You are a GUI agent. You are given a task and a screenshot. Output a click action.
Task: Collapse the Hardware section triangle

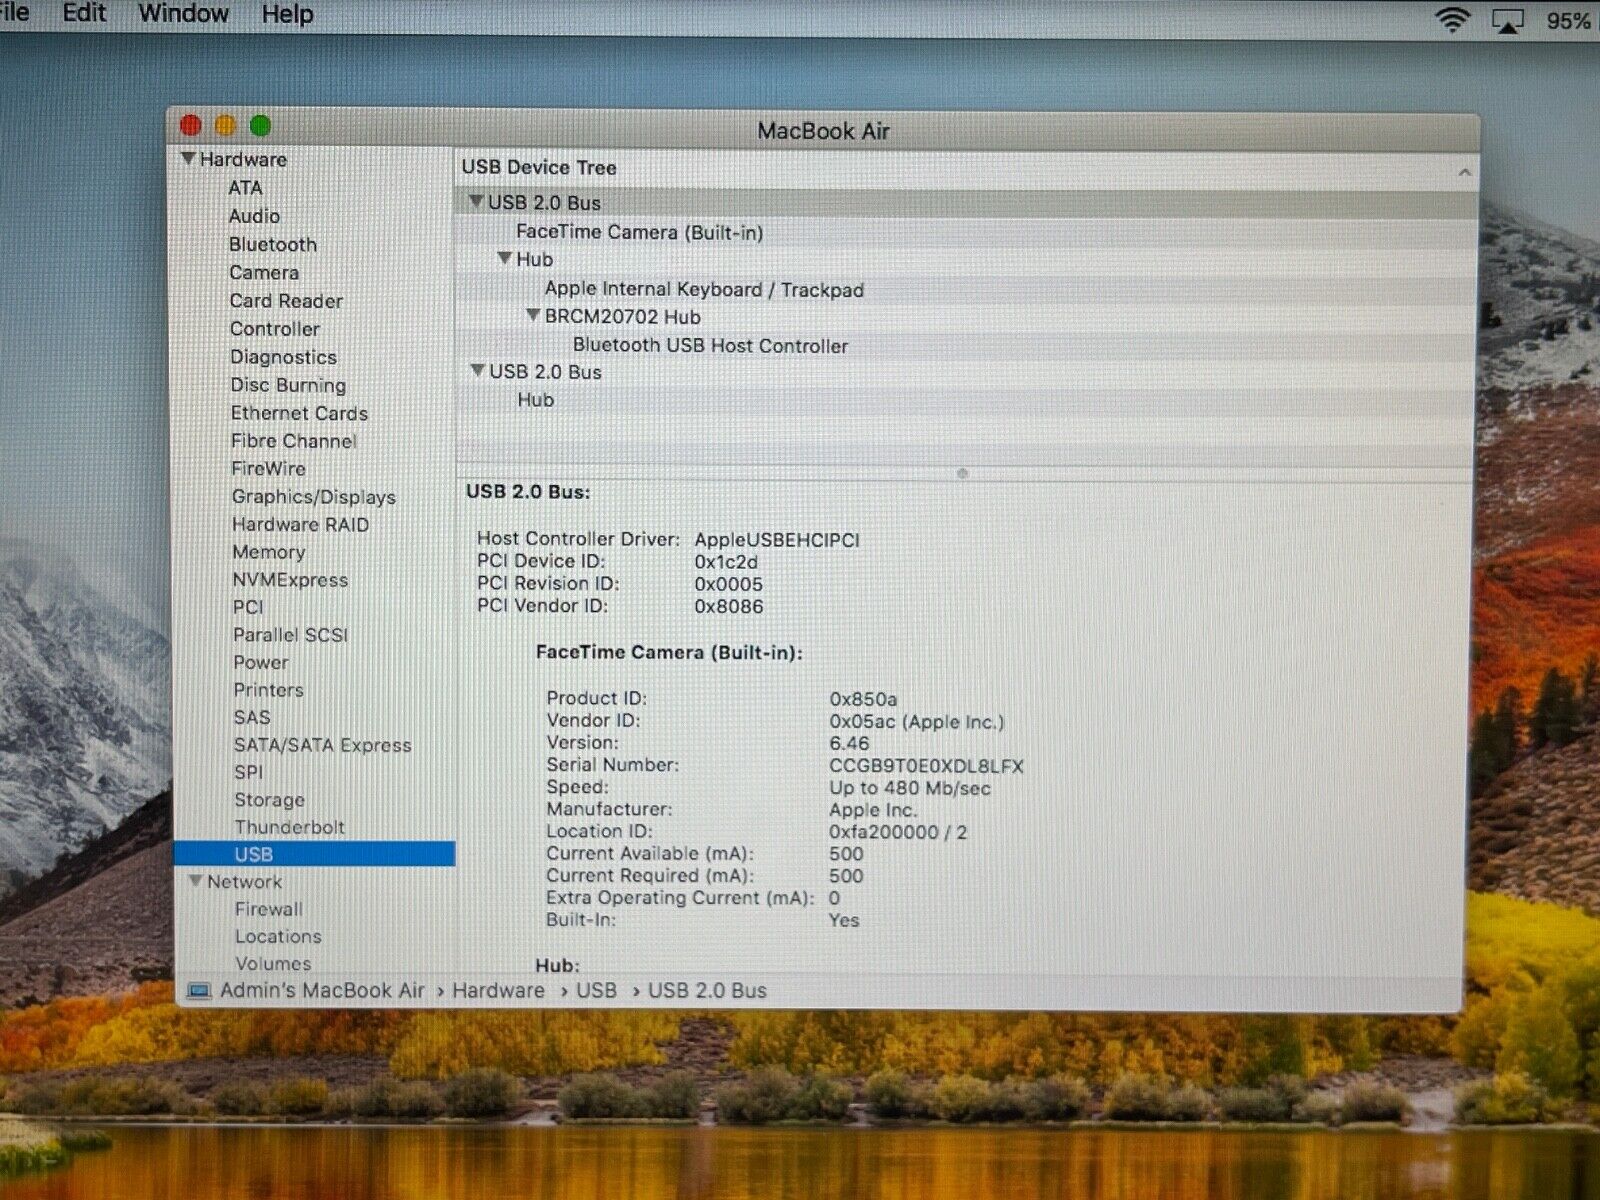point(188,158)
